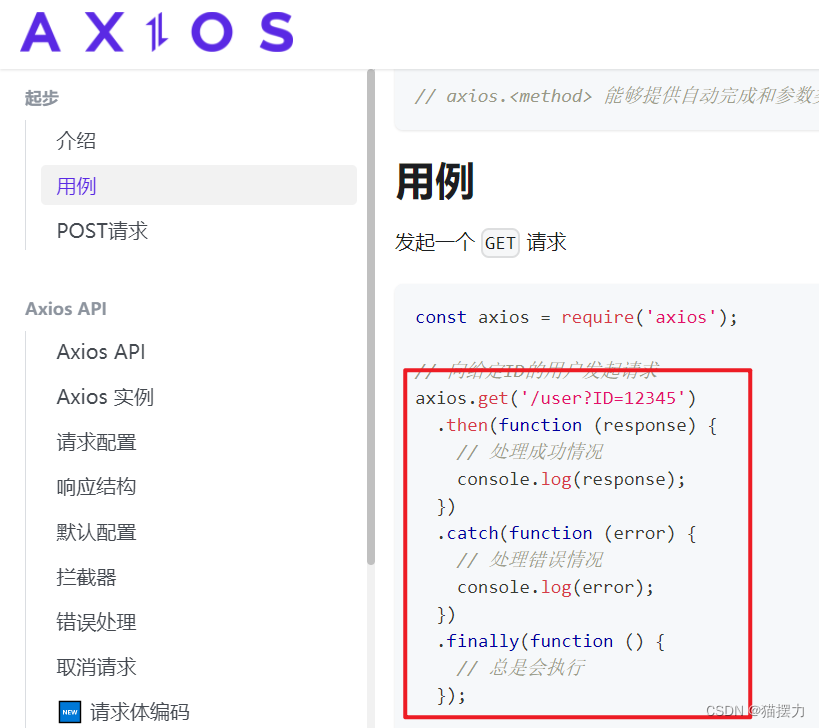Click the GET inline code tag
Viewport: 819px width, 728px height.
[x=500, y=243]
